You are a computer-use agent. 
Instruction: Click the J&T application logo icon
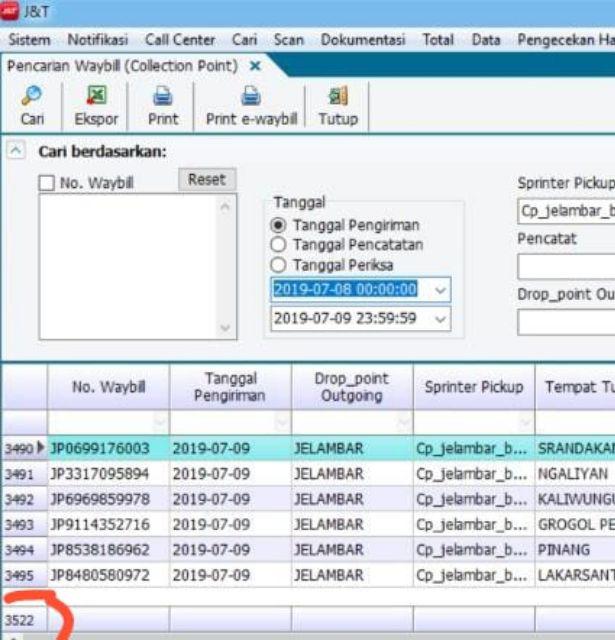click(x=10, y=12)
